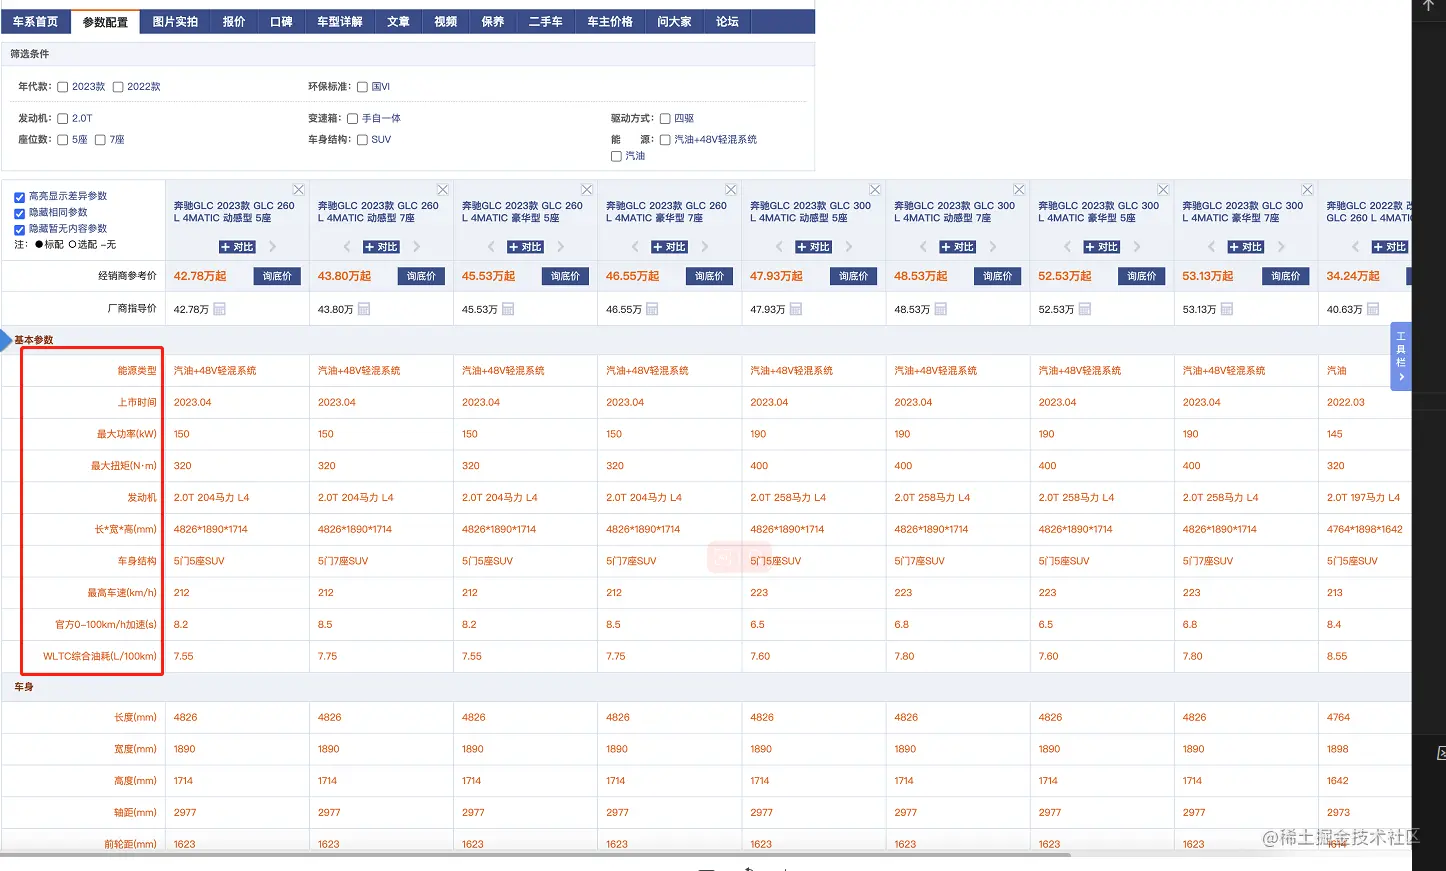Click 询底价 for the 42.78万起 model
Viewport: 1446px width, 871px height.
[277, 276]
